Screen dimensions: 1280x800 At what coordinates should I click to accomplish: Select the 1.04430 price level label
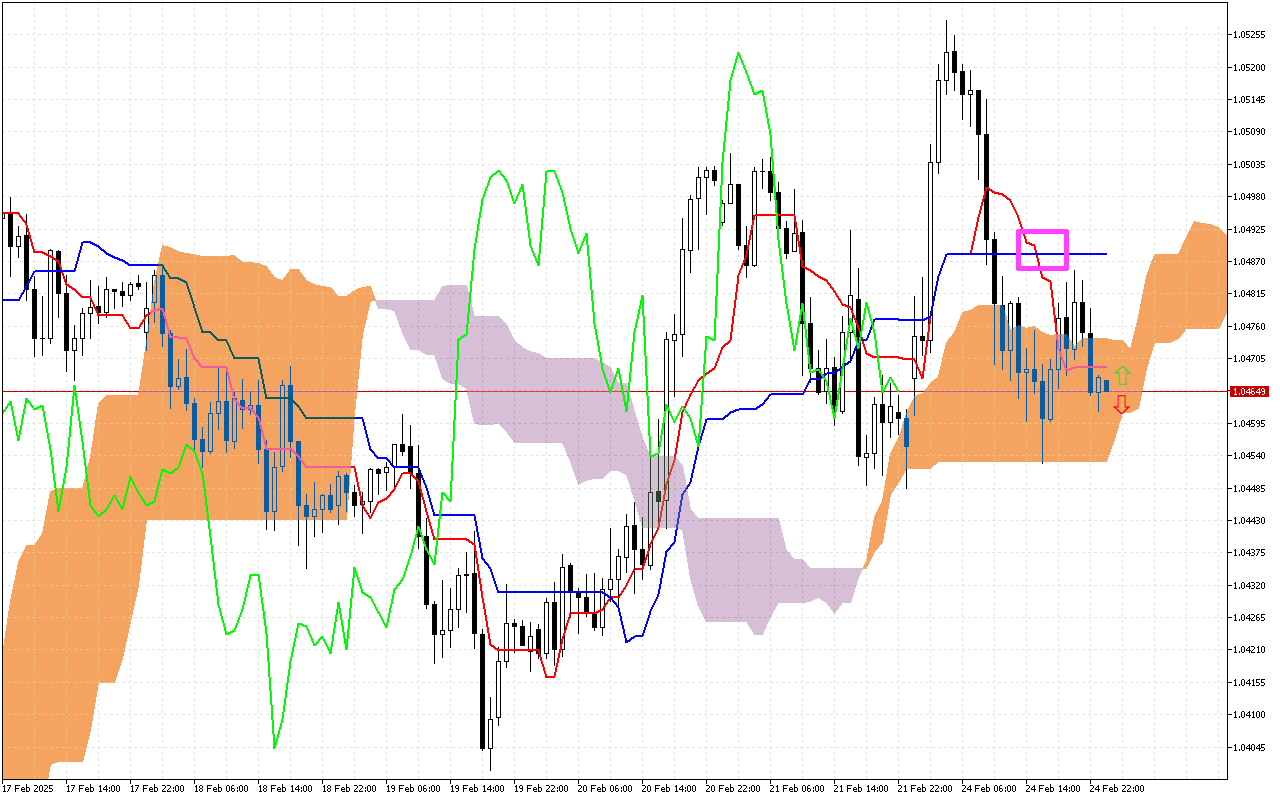point(1250,521)
